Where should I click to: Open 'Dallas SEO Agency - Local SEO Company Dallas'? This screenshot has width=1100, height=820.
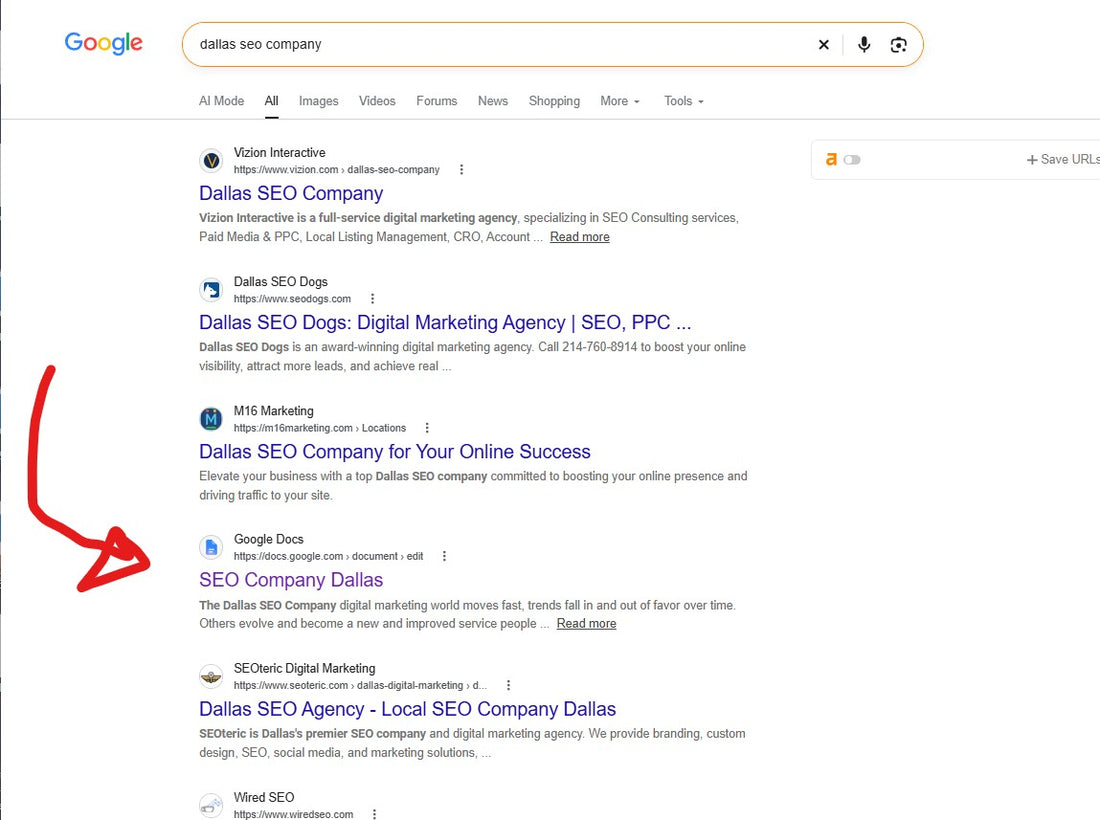click(408, 709)
